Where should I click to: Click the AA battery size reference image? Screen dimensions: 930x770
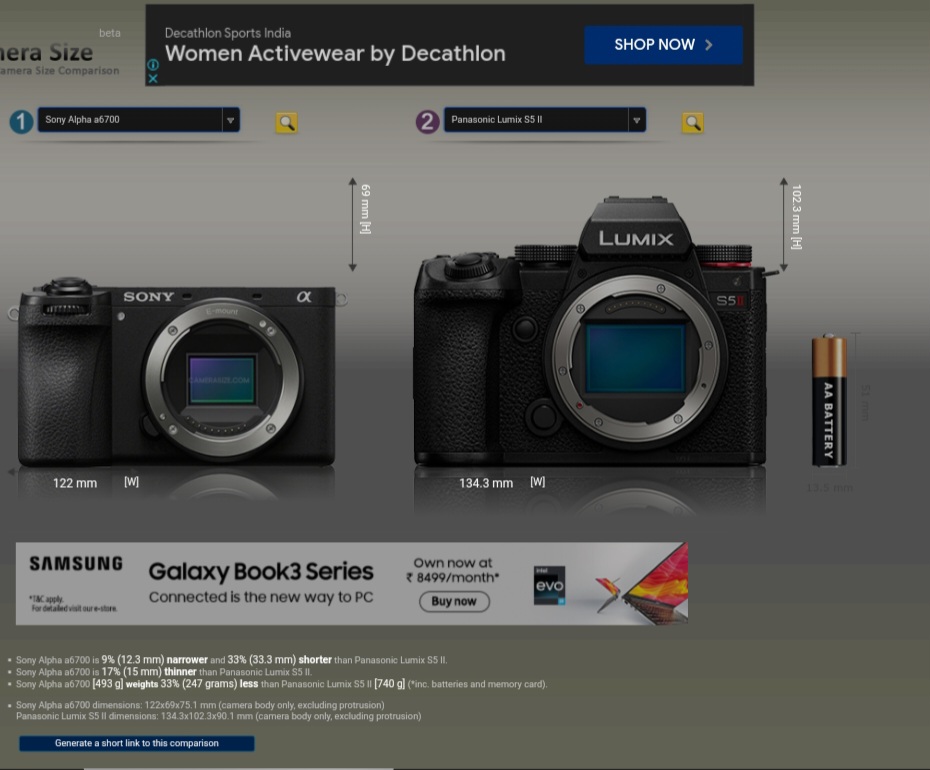pyautogui.click(x=829, y=400)
